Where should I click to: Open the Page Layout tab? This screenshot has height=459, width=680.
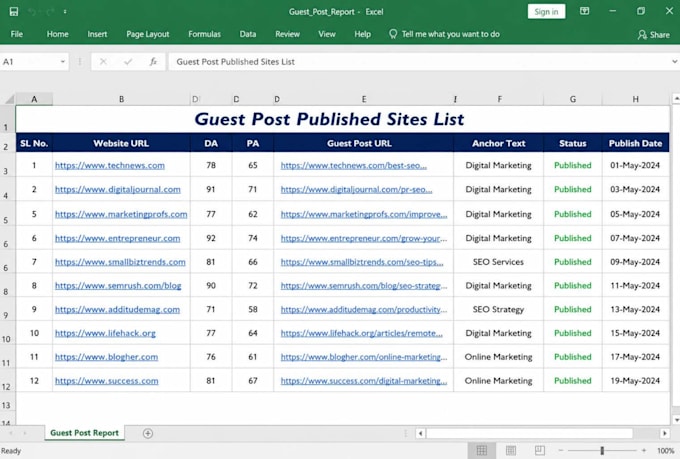[x=147, y=34]
